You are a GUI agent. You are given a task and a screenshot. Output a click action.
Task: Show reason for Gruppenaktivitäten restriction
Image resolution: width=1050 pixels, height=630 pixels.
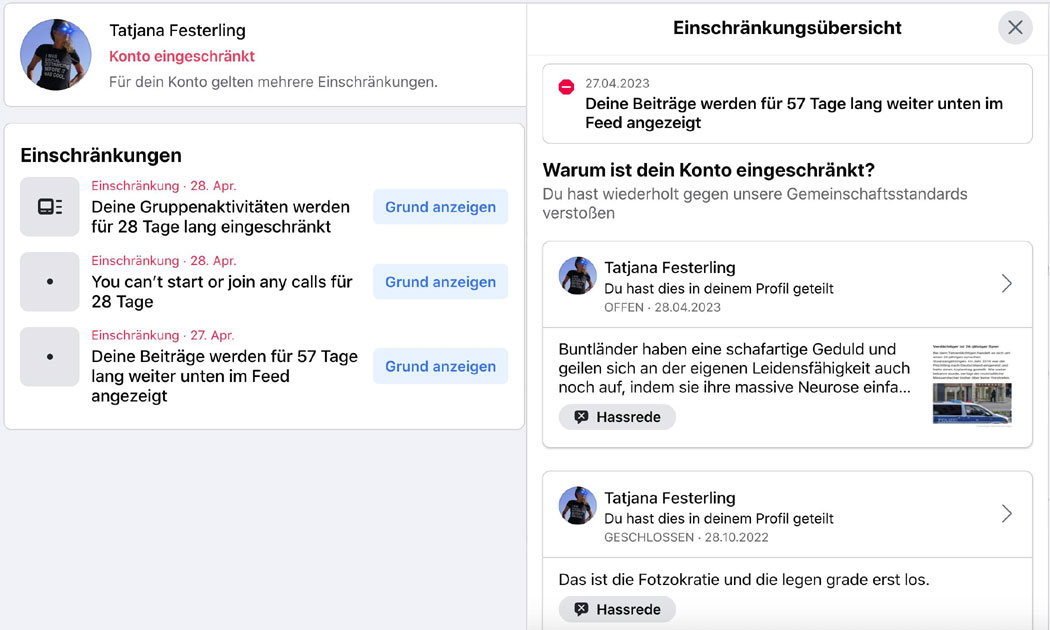click(440, 207)
